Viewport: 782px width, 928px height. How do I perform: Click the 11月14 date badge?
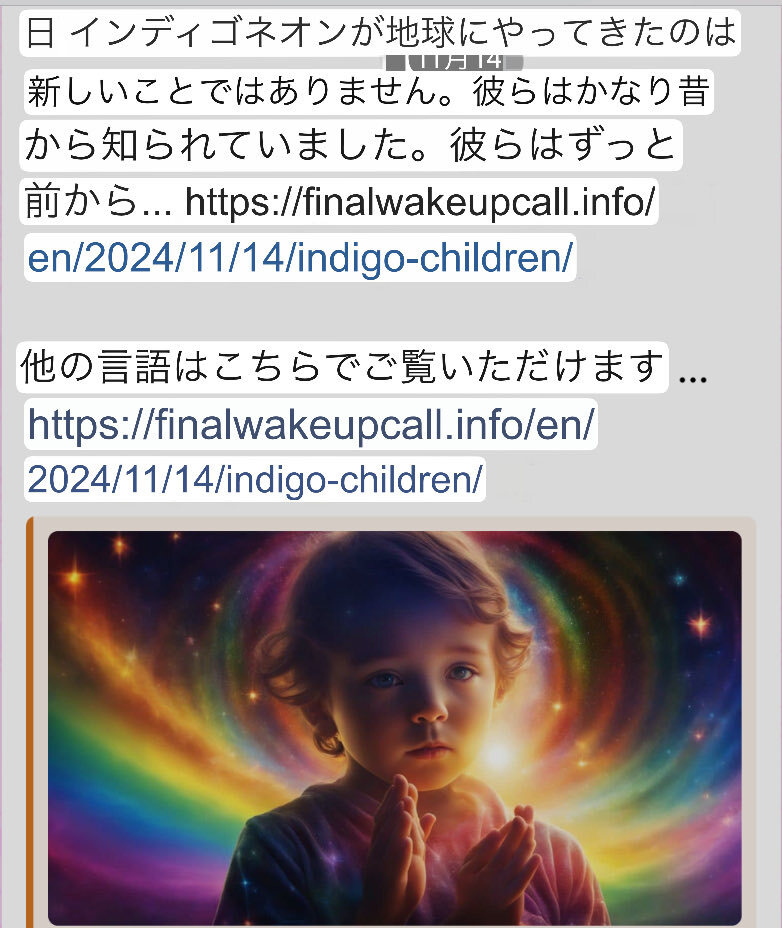click(x=454, y=61)
